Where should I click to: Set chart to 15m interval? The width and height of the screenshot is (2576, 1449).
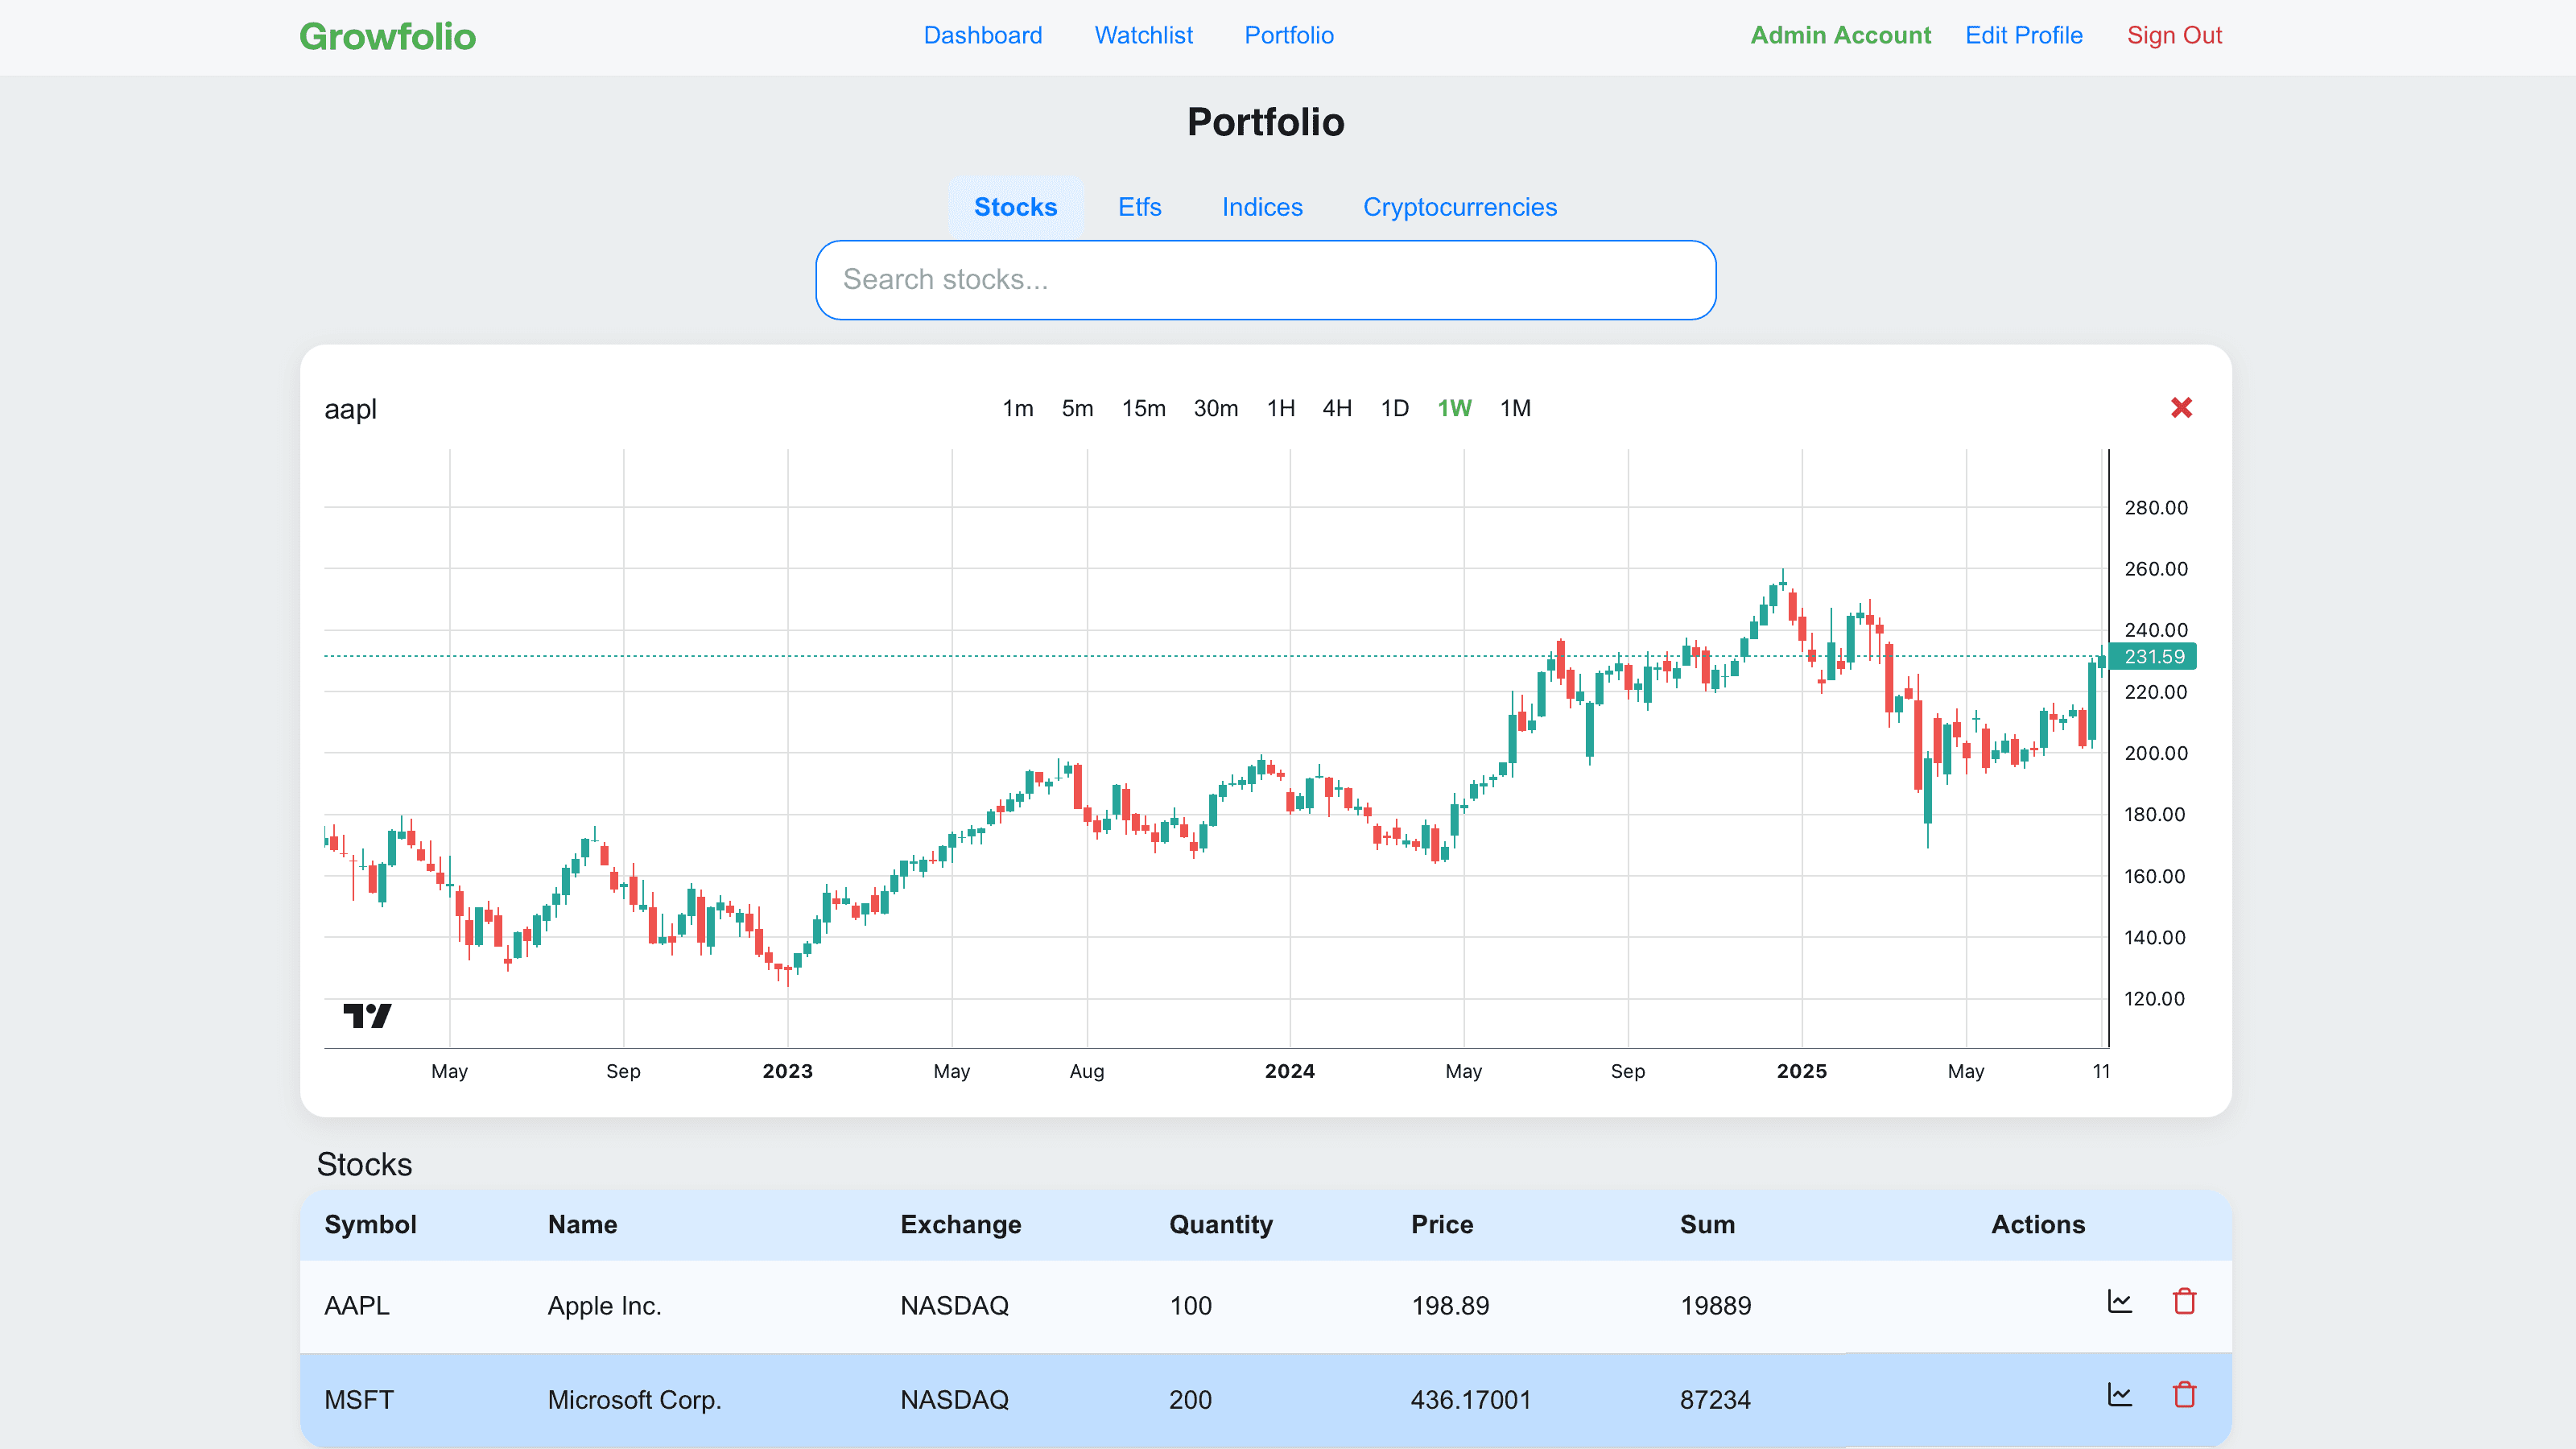coord(1143,408)
